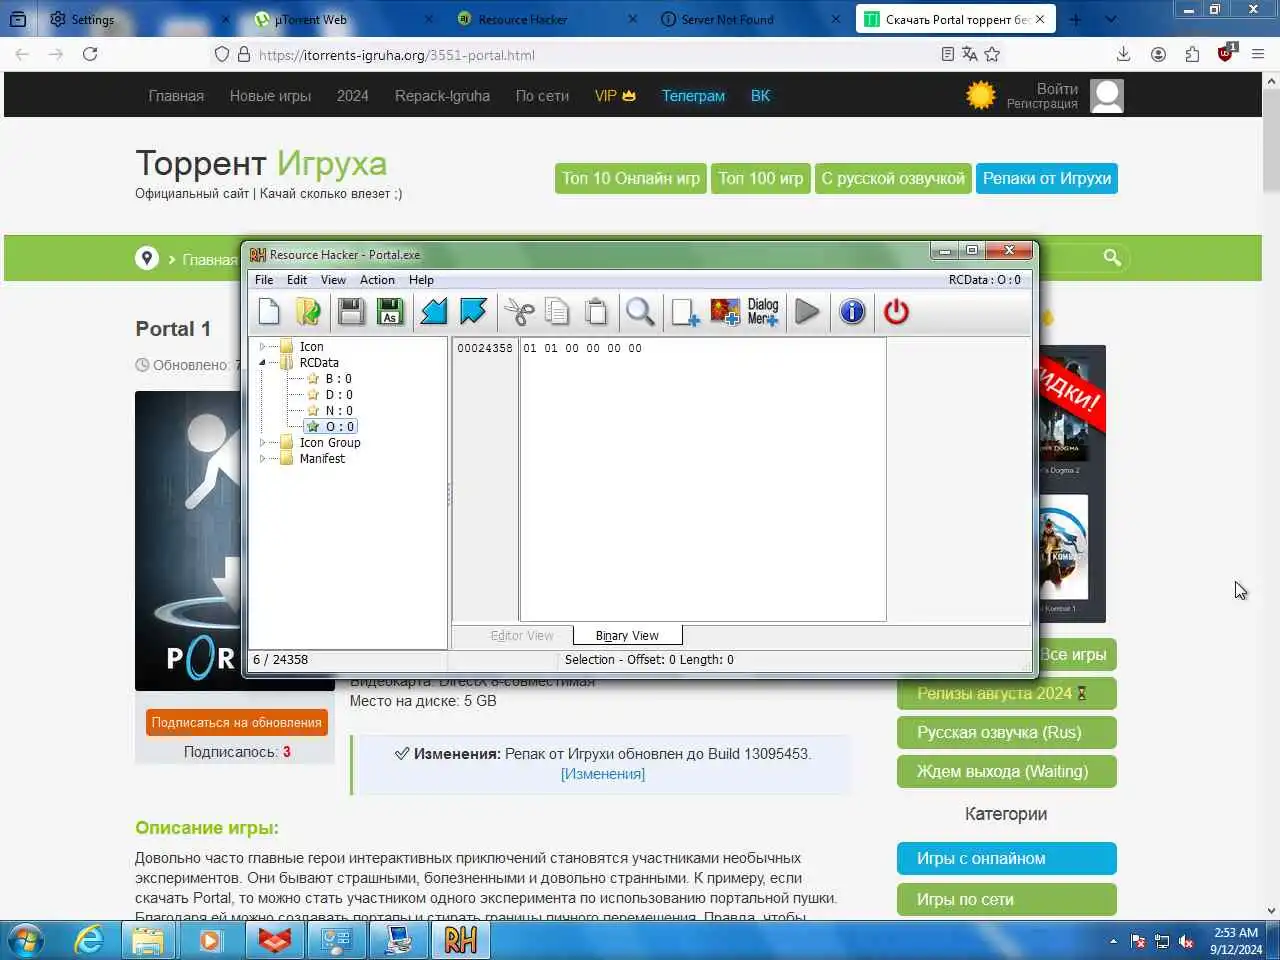Open Windows Explorer from taskbar

click(148, 940)
